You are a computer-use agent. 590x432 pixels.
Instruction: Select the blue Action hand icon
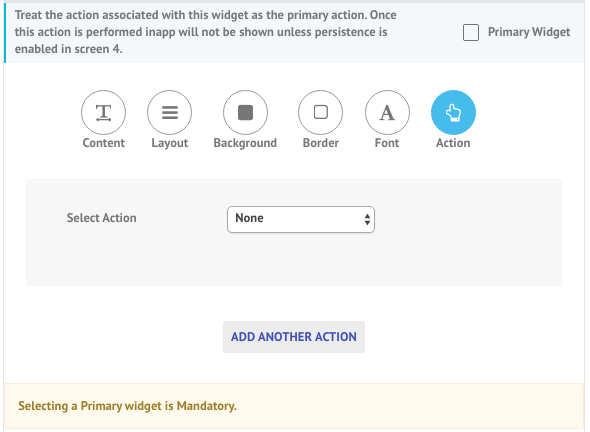tap(453, 112)
